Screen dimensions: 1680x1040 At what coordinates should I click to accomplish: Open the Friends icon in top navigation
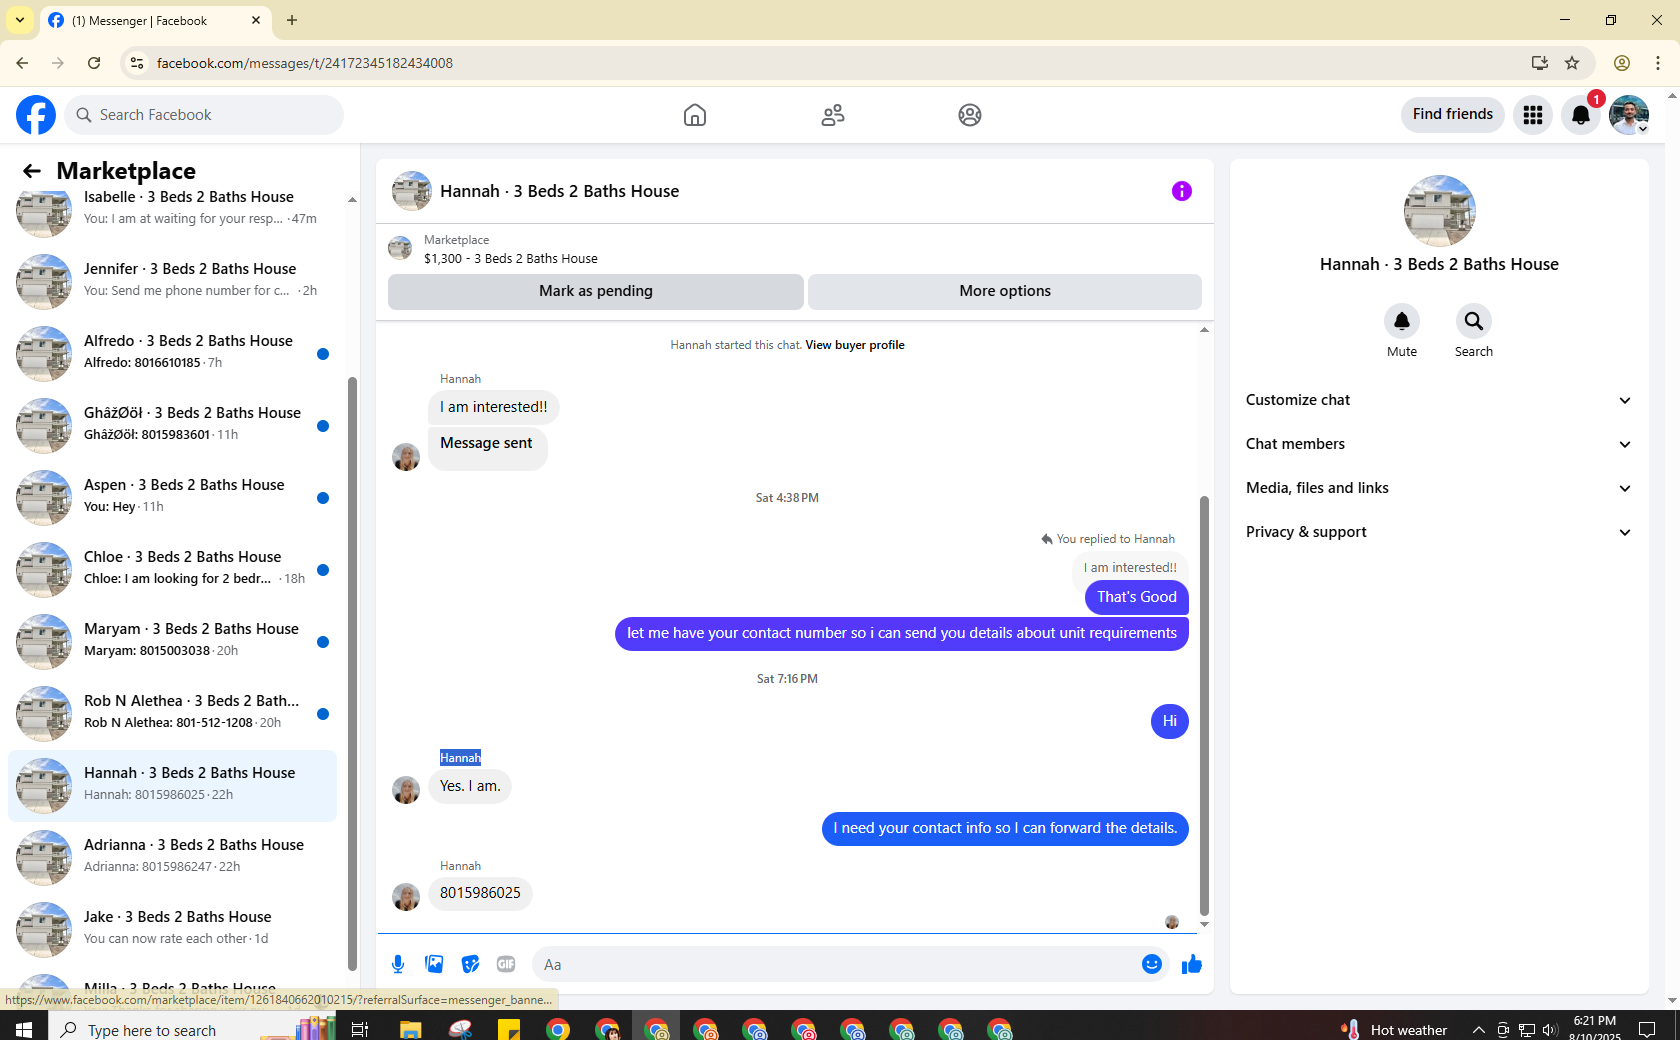[833, 115]
